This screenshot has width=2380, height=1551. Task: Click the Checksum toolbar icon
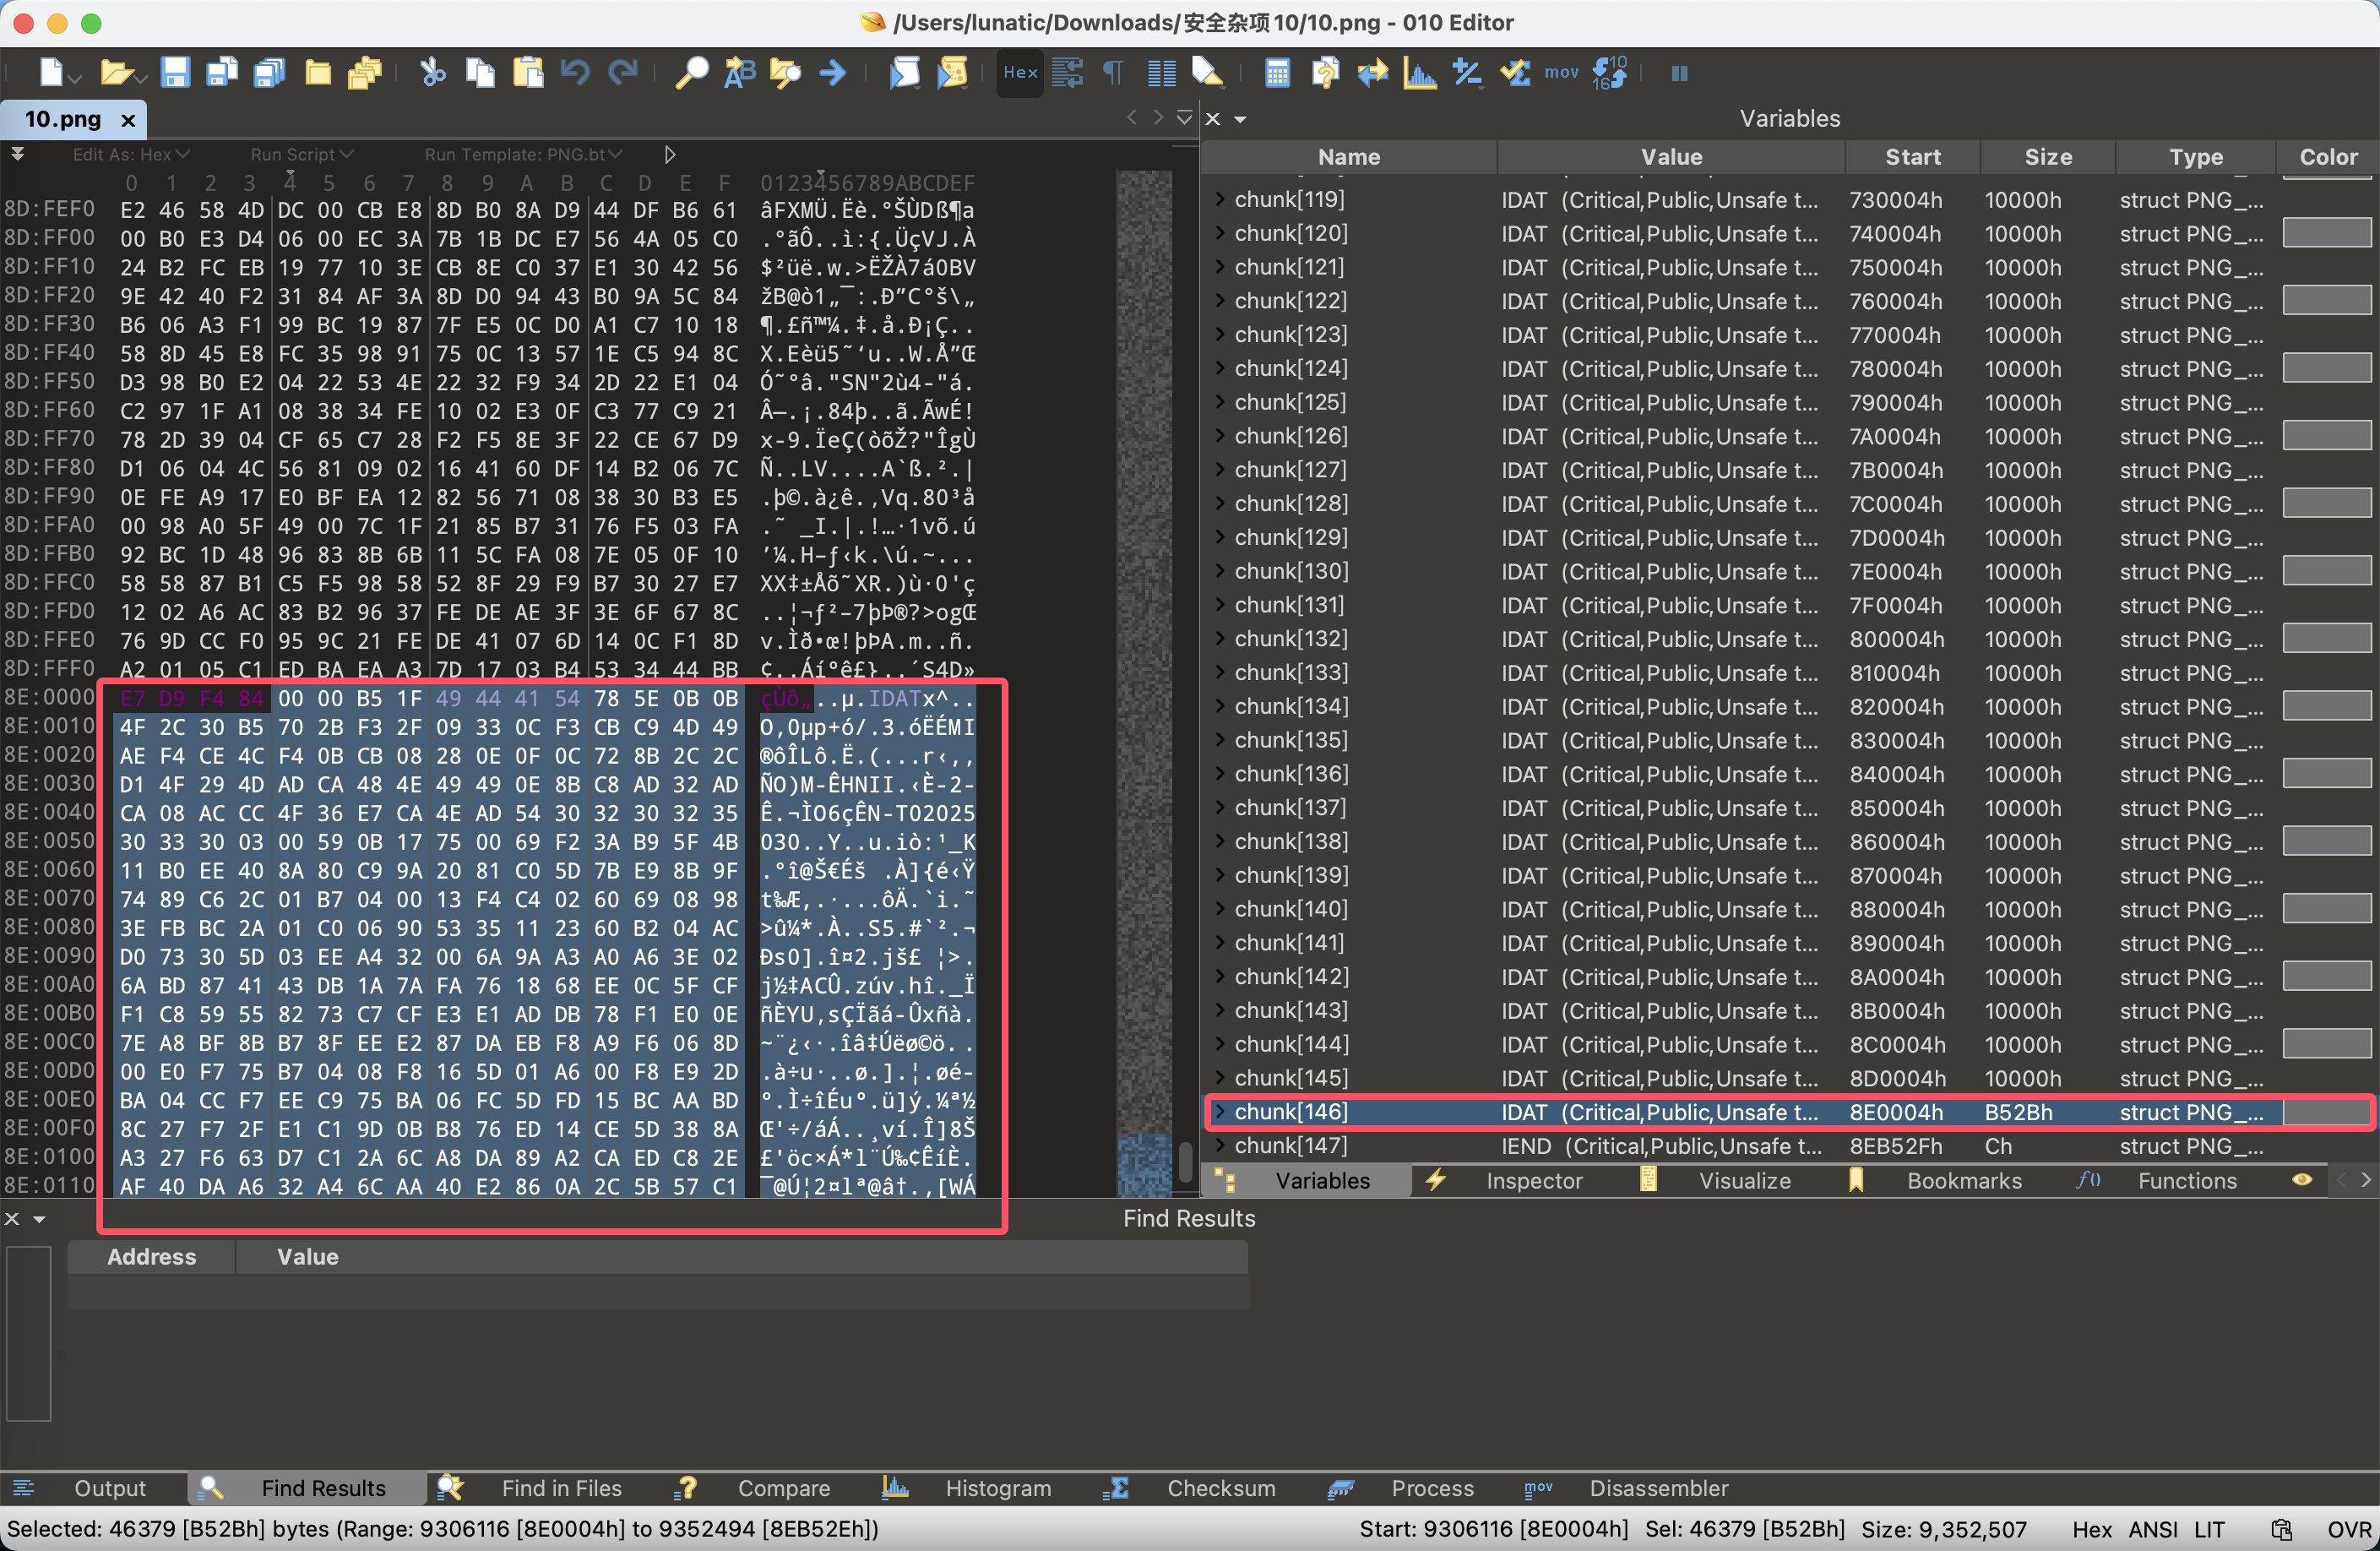pyautogui.click(x=1515, y=73)
